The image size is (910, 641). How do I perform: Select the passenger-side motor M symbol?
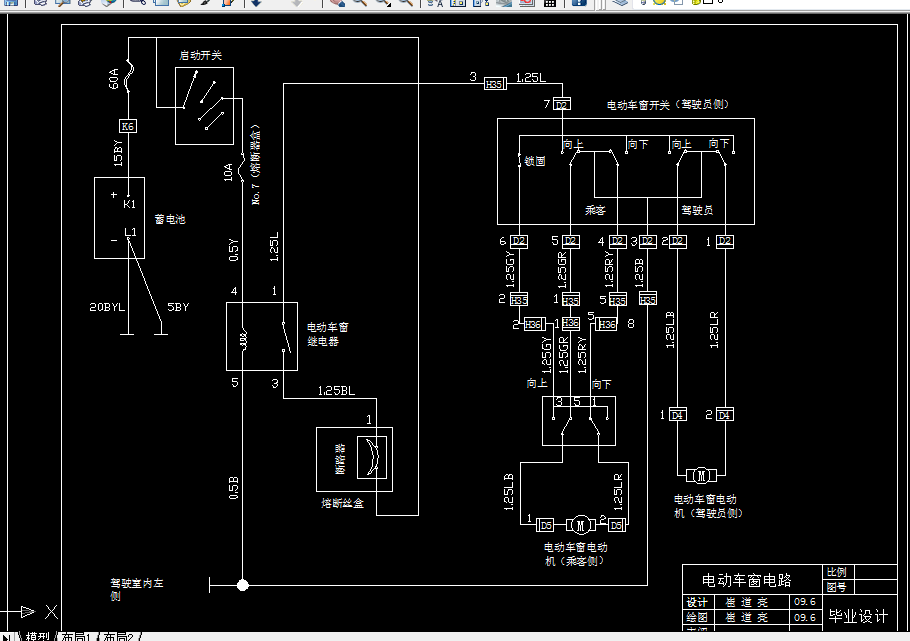(x=580, y=525)
